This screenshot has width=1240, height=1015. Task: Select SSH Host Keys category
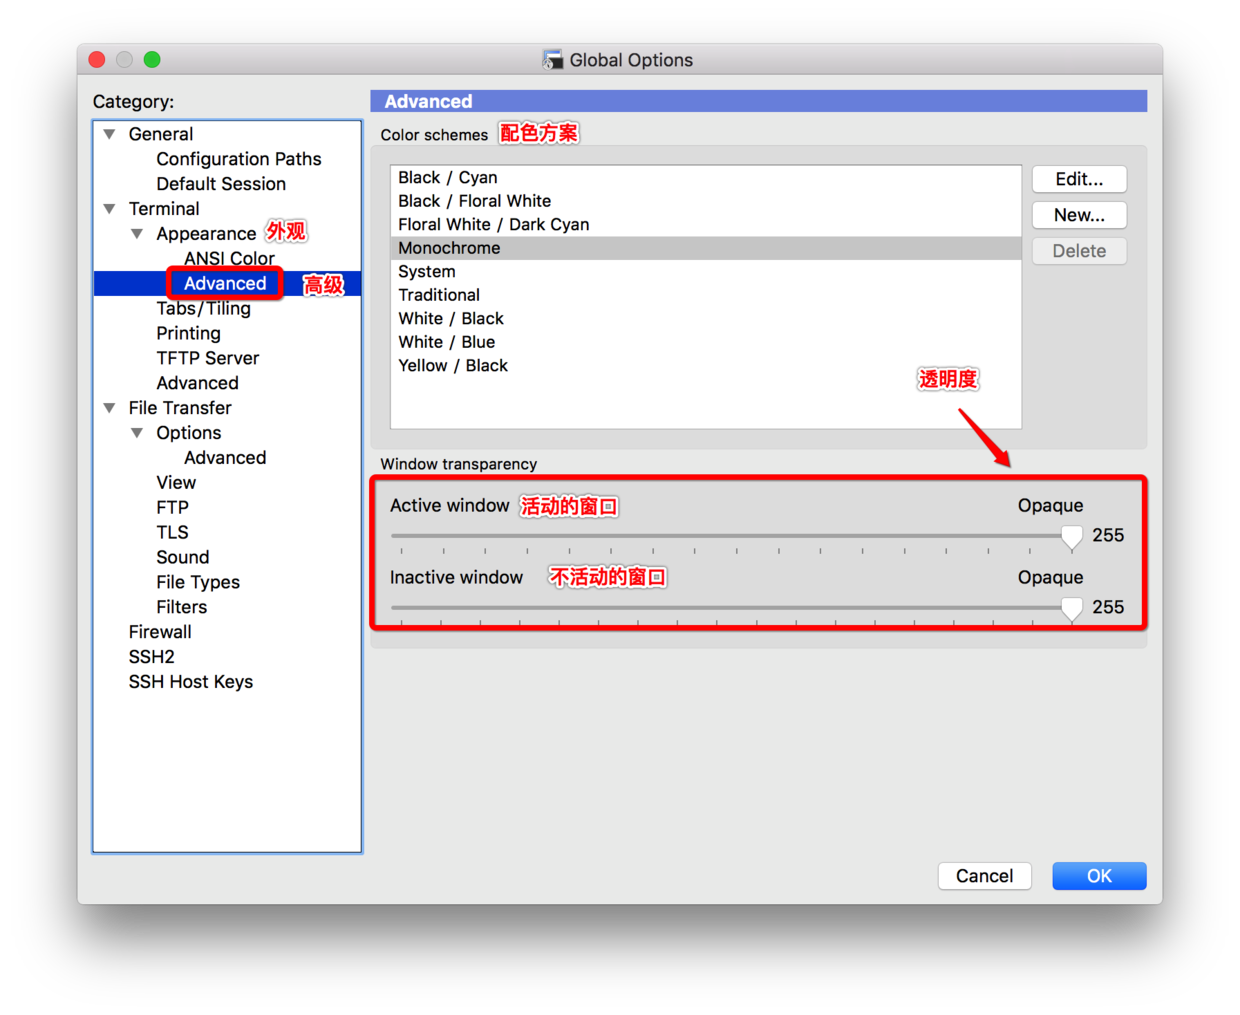point(190,682)
